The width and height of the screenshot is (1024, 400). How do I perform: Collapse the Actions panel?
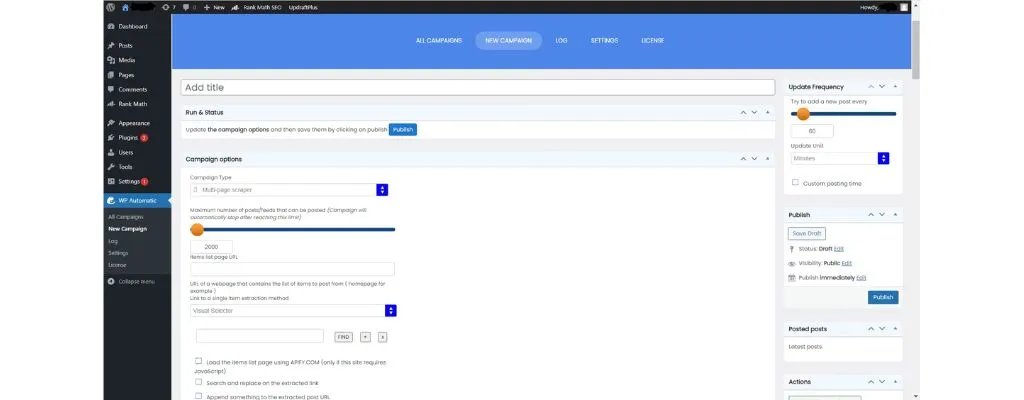pyautogui.click(x=895, y=381)
